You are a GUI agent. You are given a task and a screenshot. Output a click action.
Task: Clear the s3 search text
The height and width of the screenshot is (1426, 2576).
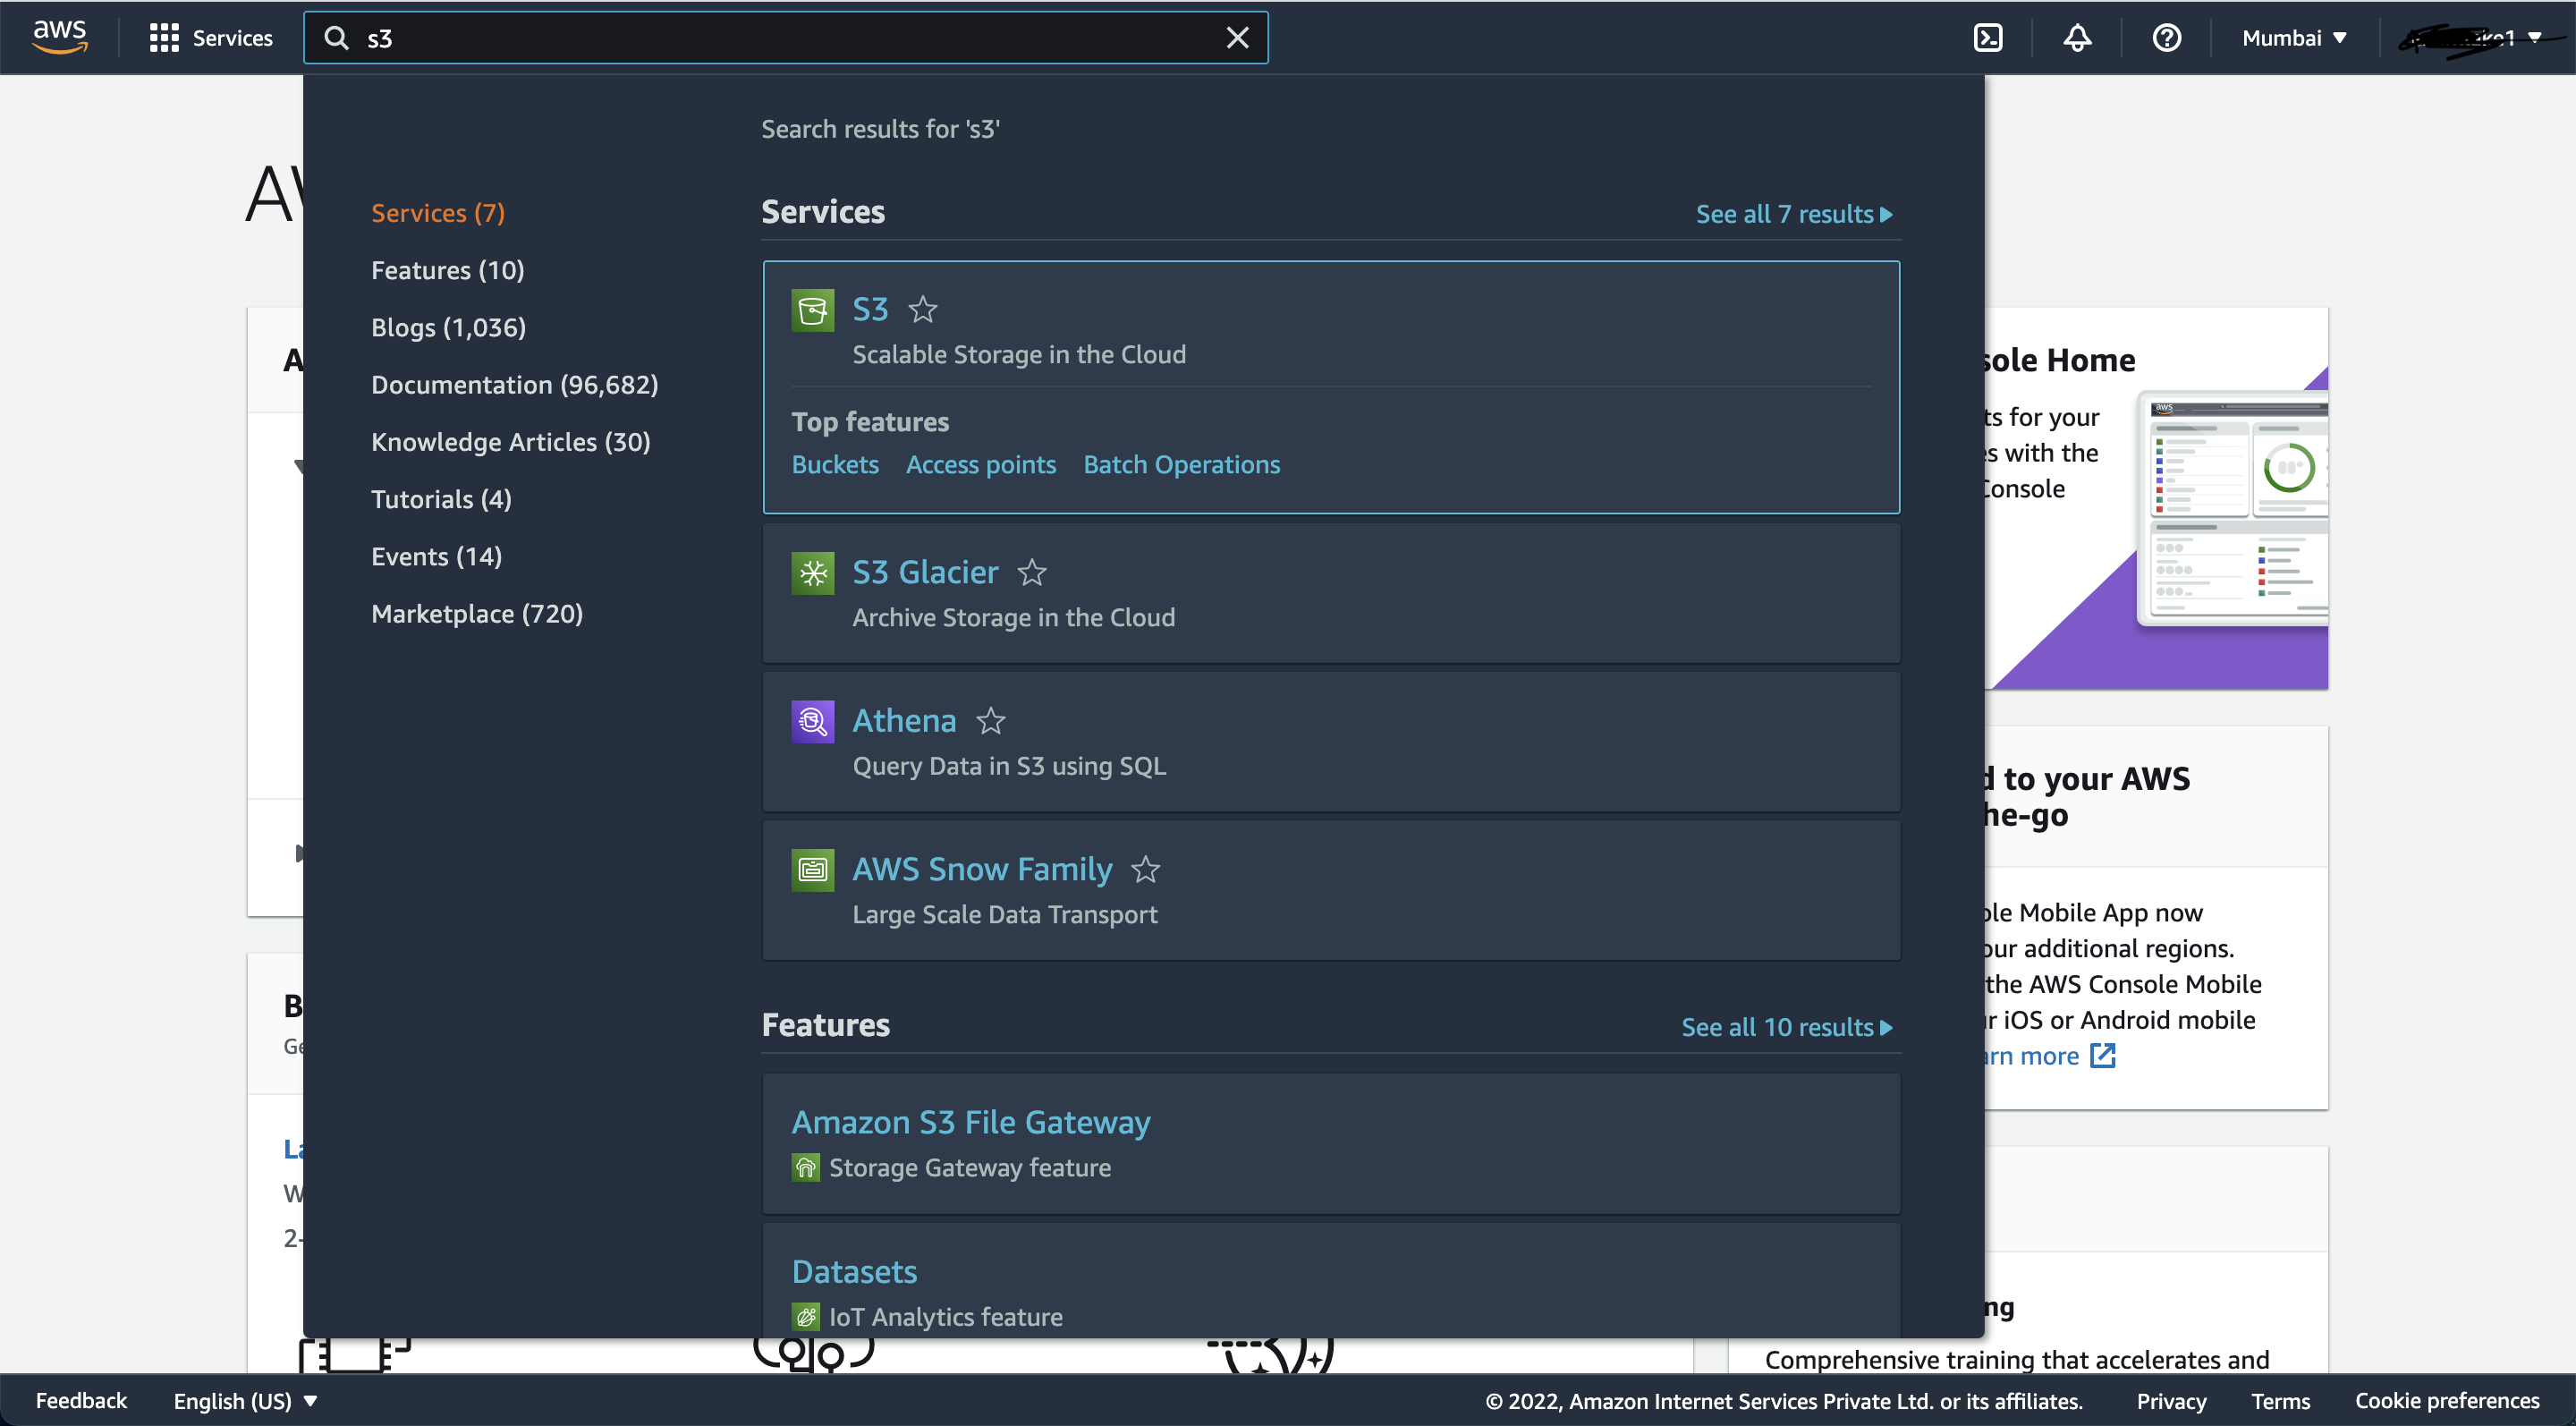(1237, 38)
